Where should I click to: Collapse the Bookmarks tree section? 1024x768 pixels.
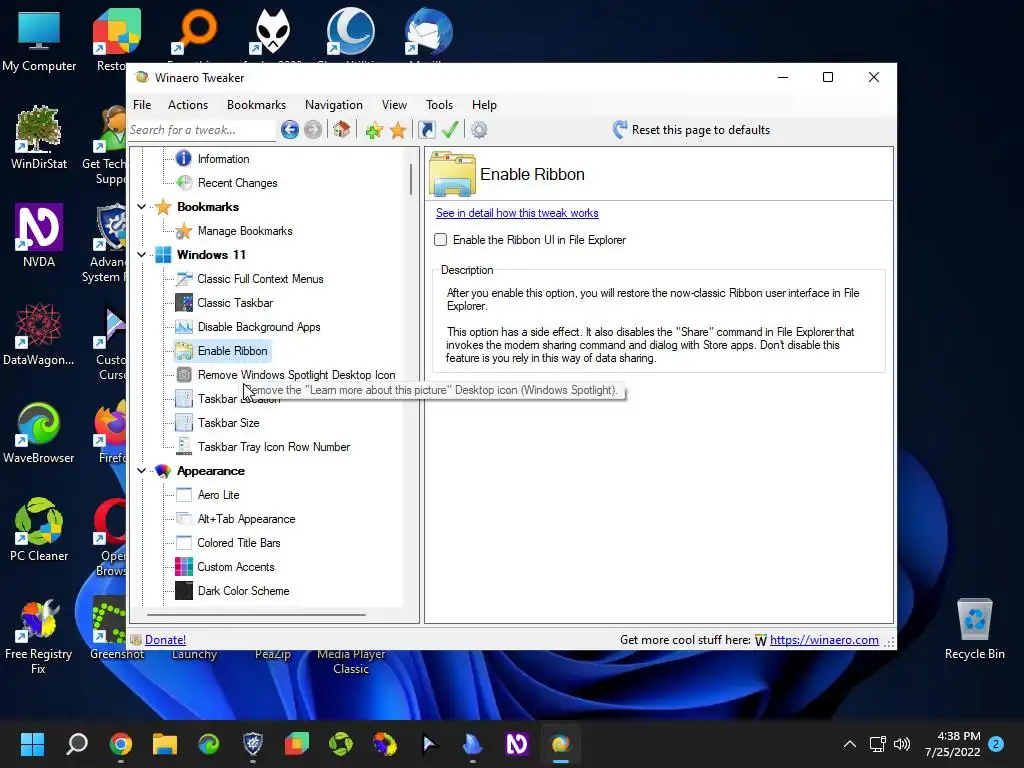[x=142, y=206]
